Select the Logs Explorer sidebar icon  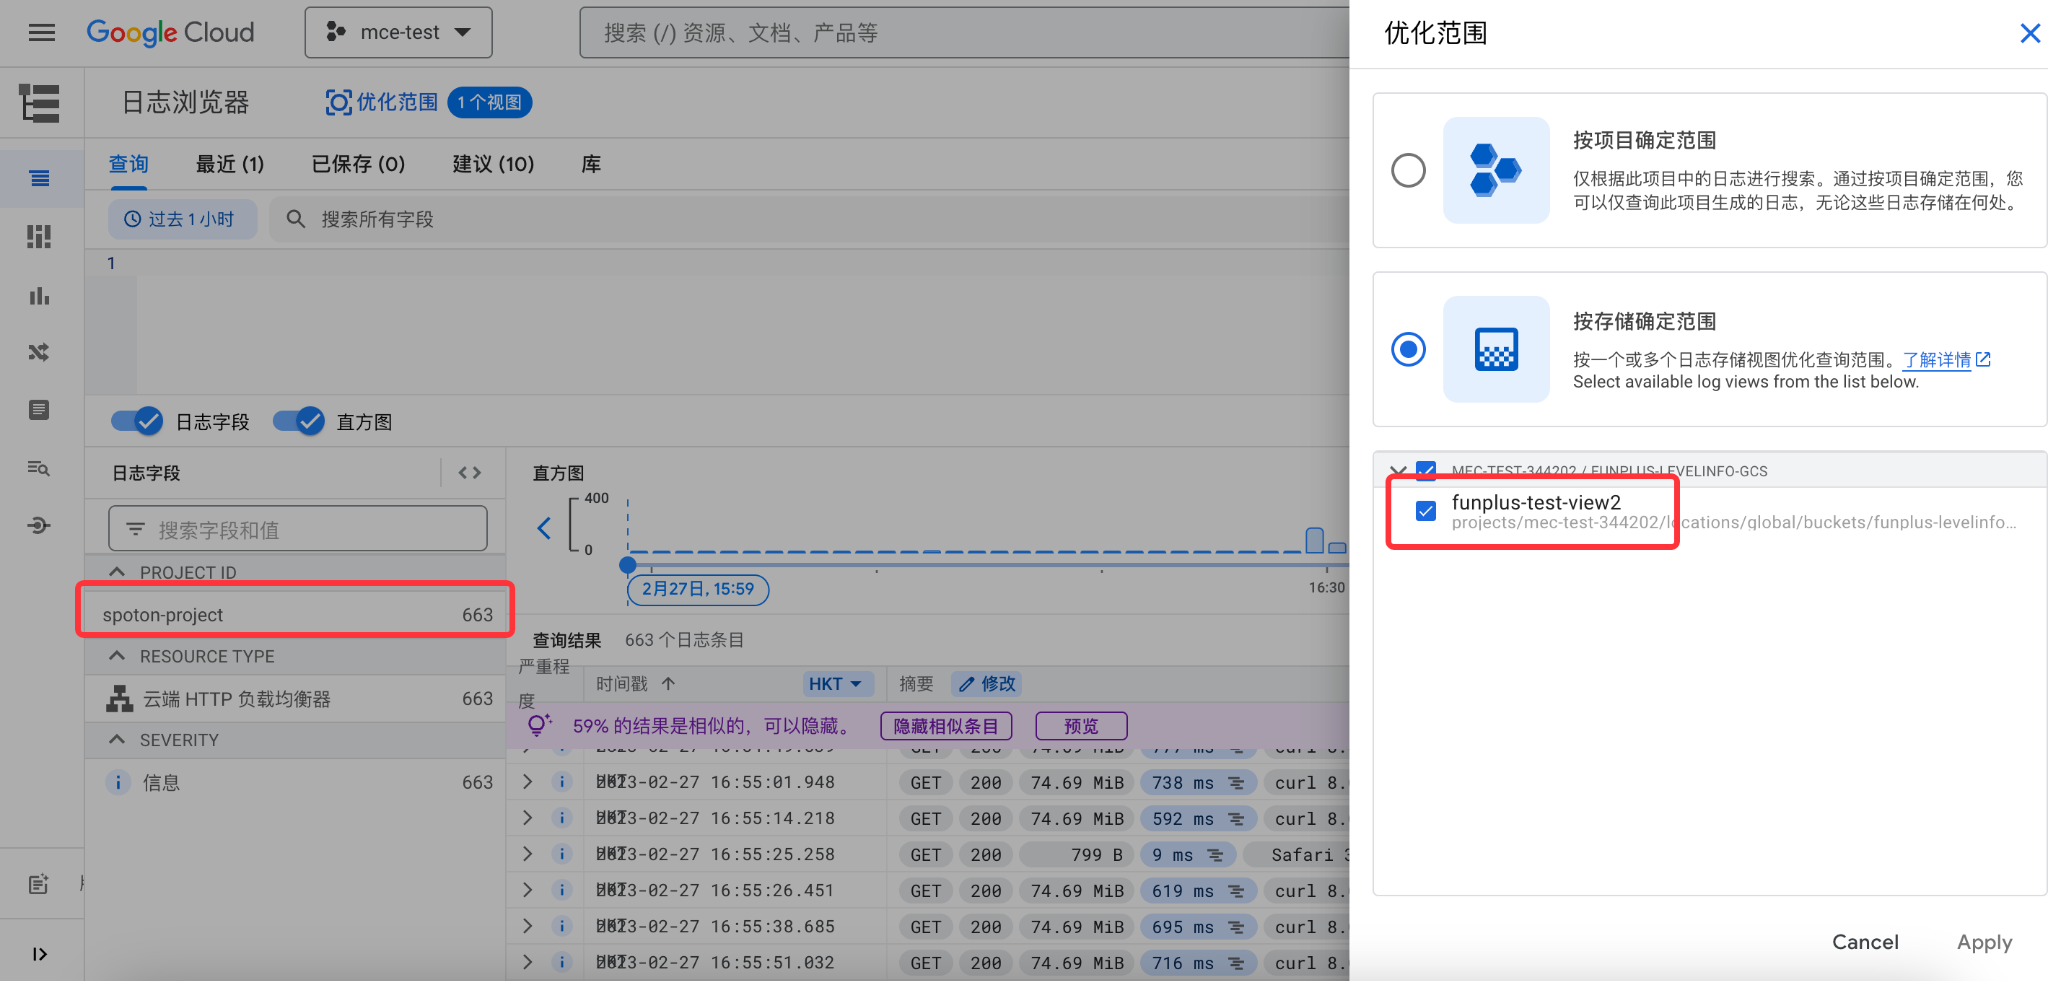tap(40, 179)
